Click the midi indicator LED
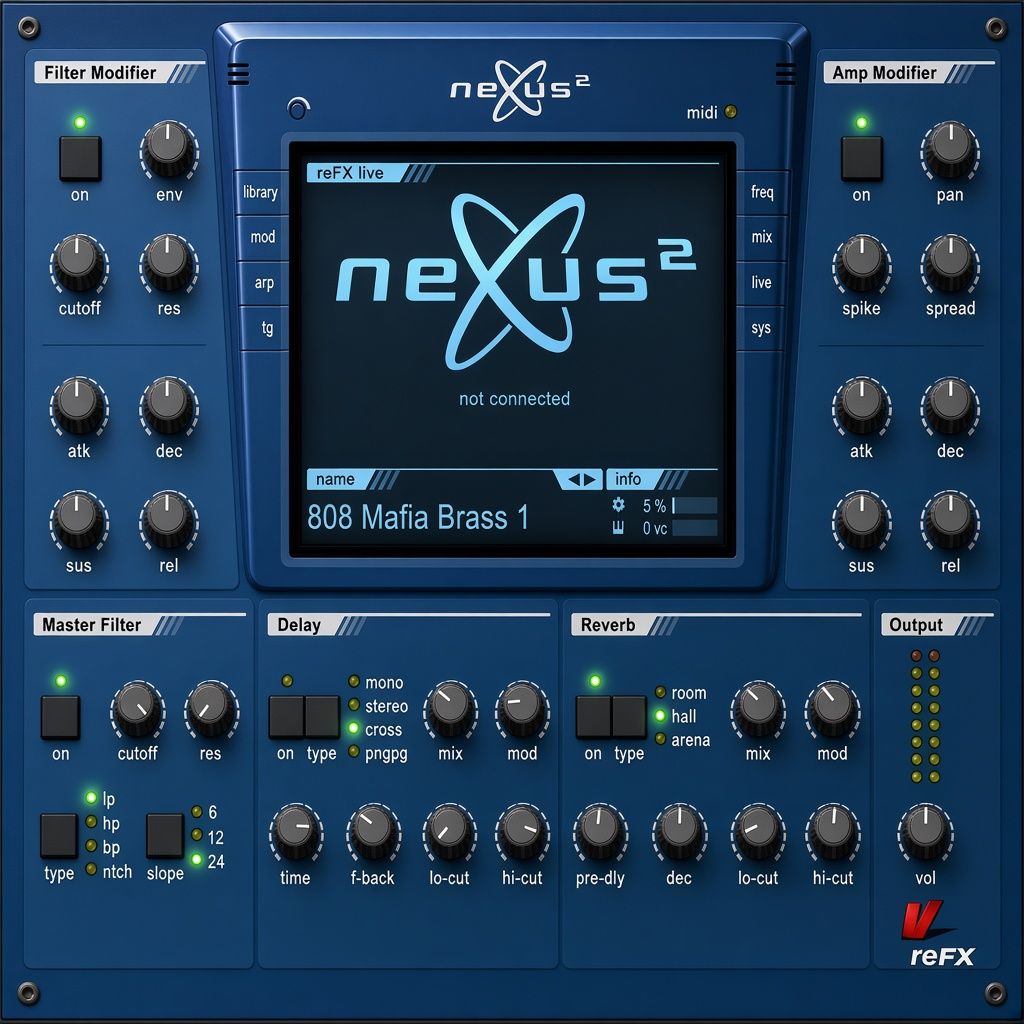 pos(731,112)
